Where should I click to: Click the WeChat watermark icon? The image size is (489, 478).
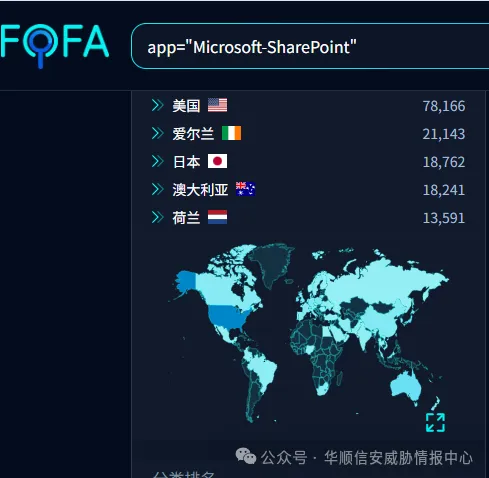point(246,456)
